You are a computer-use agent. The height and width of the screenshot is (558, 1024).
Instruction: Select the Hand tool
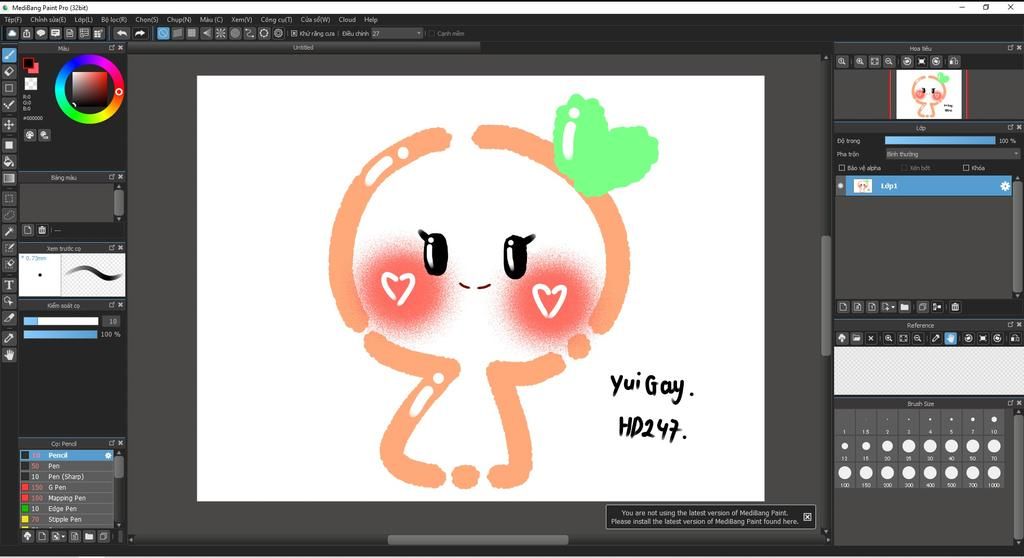(9, 355)
